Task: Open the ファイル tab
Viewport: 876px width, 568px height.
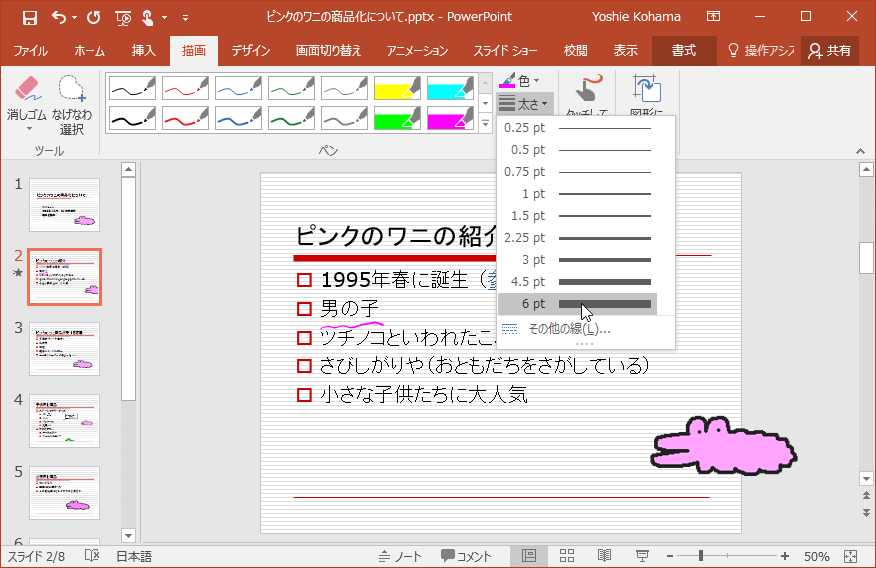Action: (x=31, y=51)
